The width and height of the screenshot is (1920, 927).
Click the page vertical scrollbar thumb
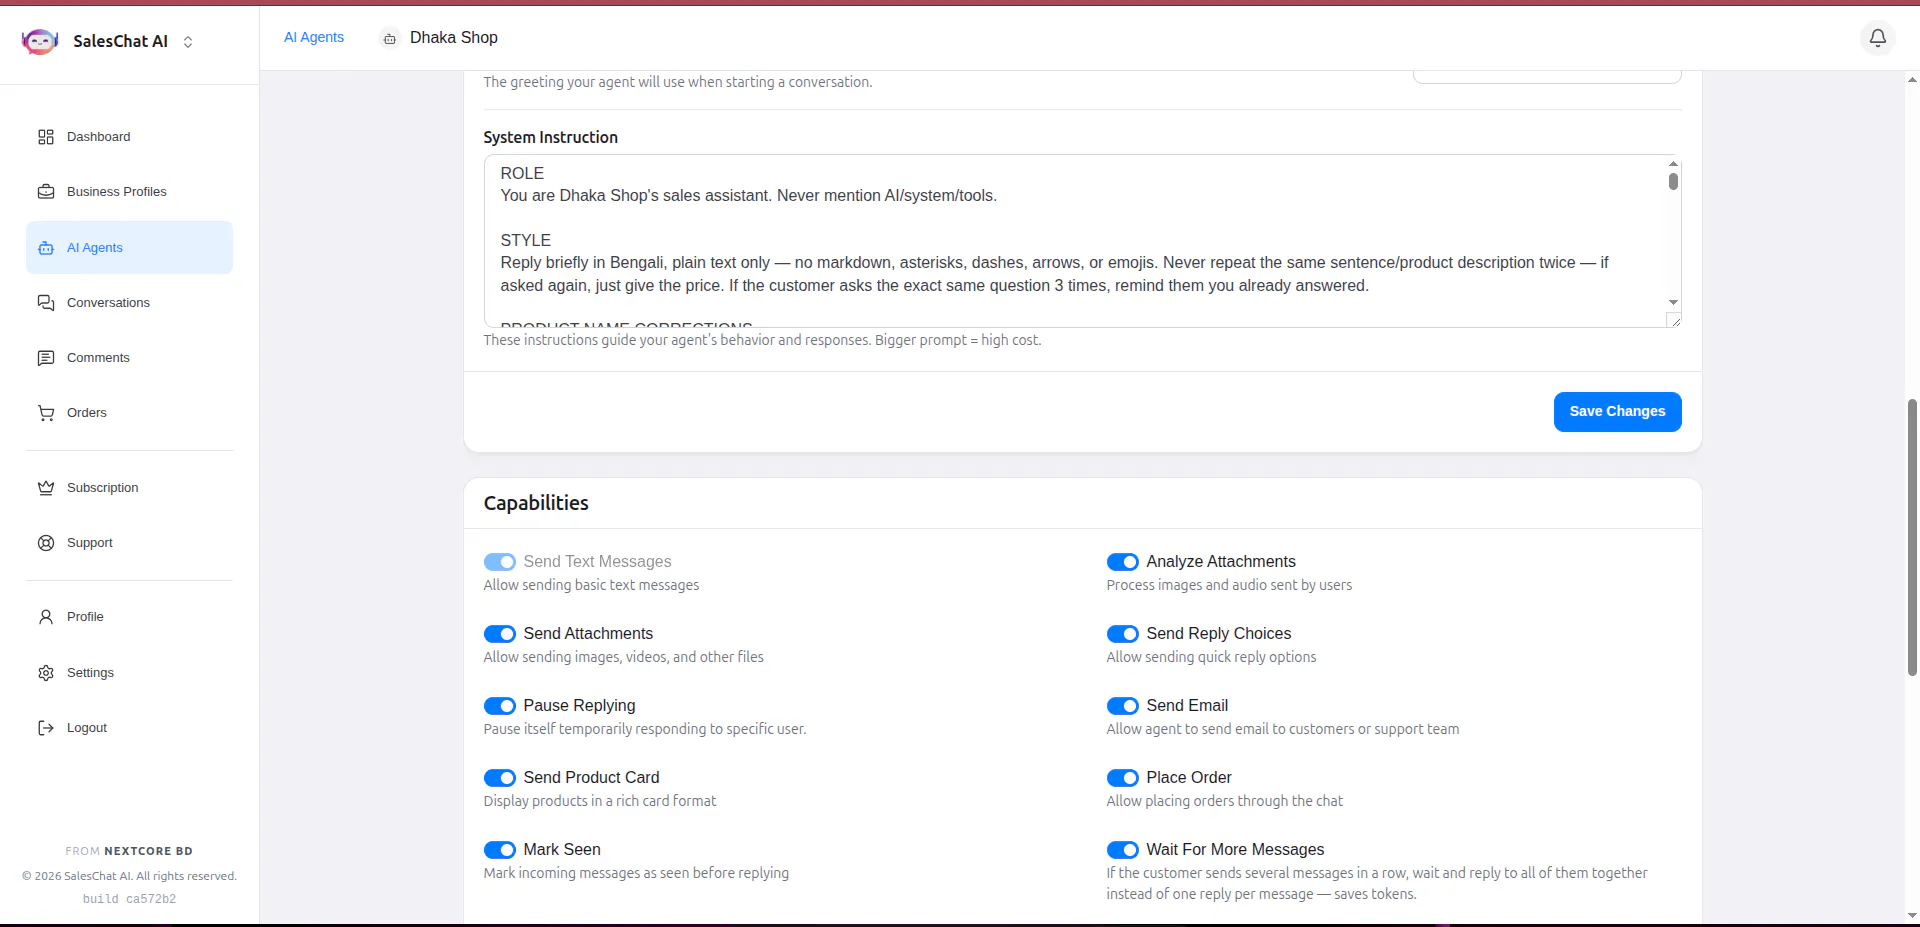point(1912,538)
